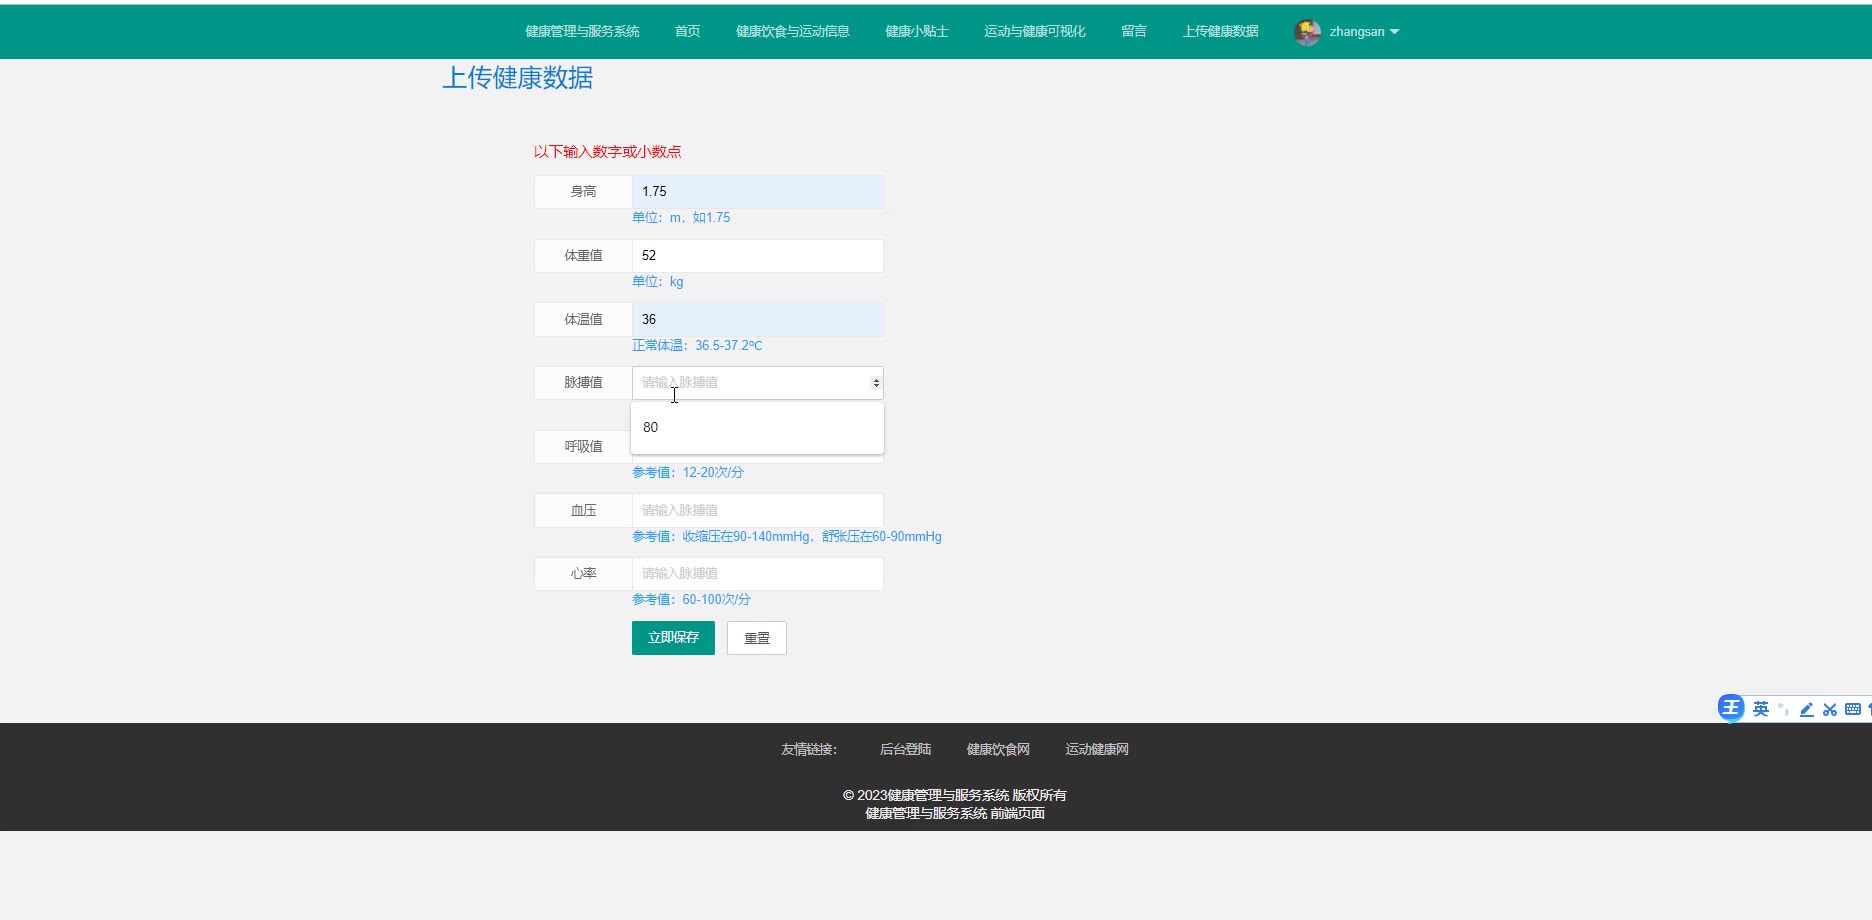Open 后台登陆 footer link
Viewport: 1872px width, 920px height.
pos(905,749)
